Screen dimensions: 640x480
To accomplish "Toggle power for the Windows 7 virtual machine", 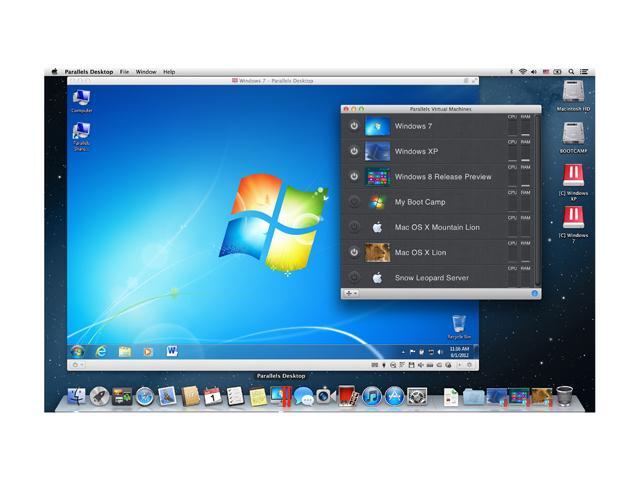I will click(354, 126).
